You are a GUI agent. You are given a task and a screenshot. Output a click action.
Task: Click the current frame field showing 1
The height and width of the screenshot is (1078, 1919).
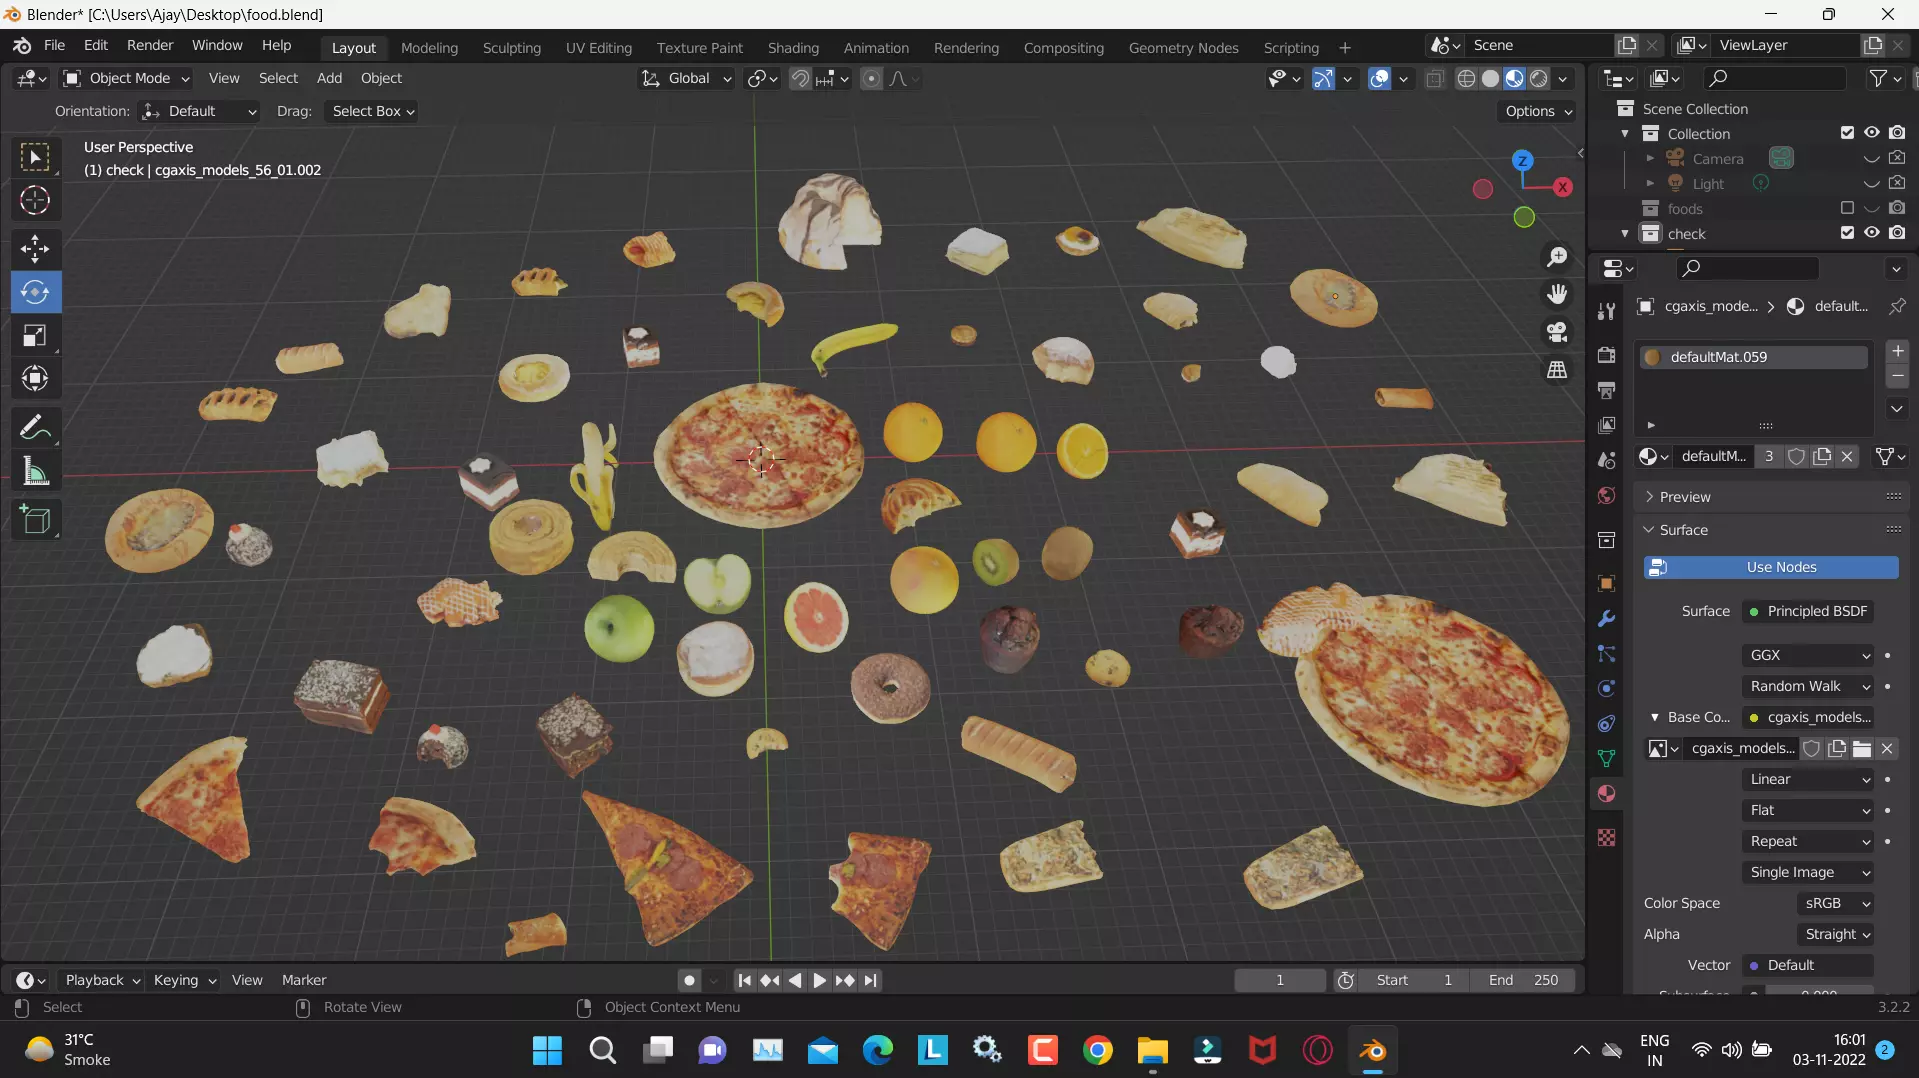click(x=1280, y=980)
